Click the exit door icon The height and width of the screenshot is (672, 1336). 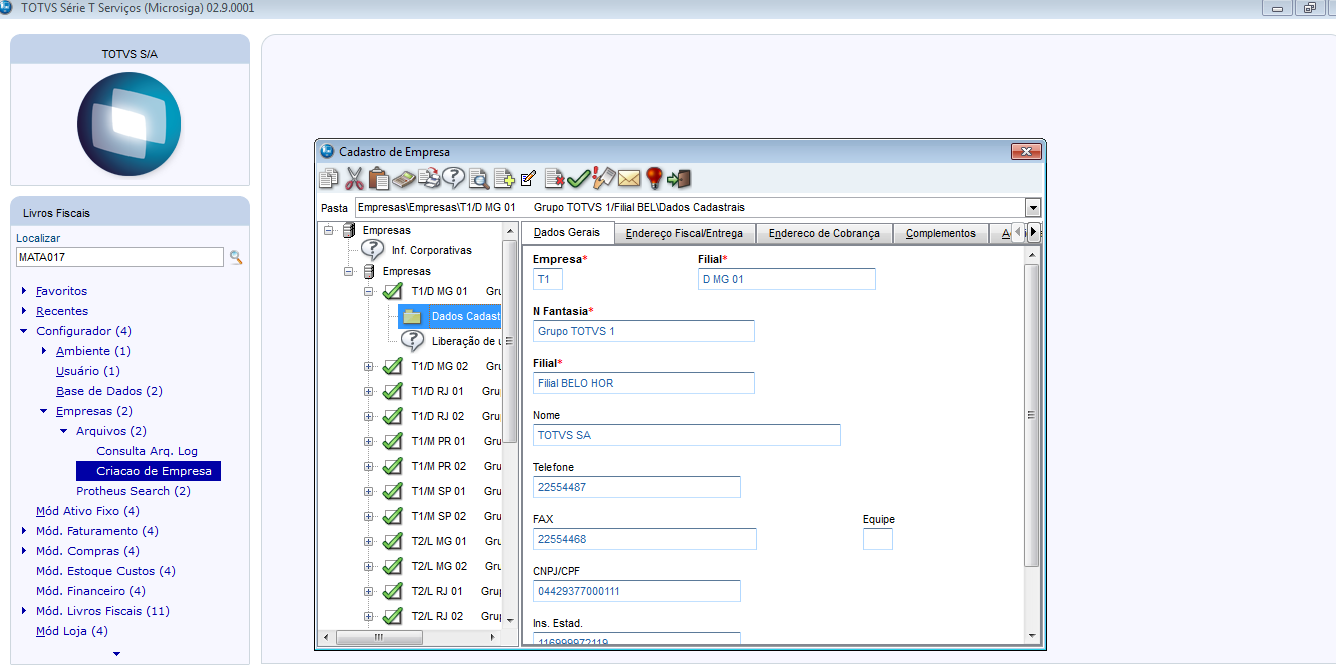pos(679,179)
